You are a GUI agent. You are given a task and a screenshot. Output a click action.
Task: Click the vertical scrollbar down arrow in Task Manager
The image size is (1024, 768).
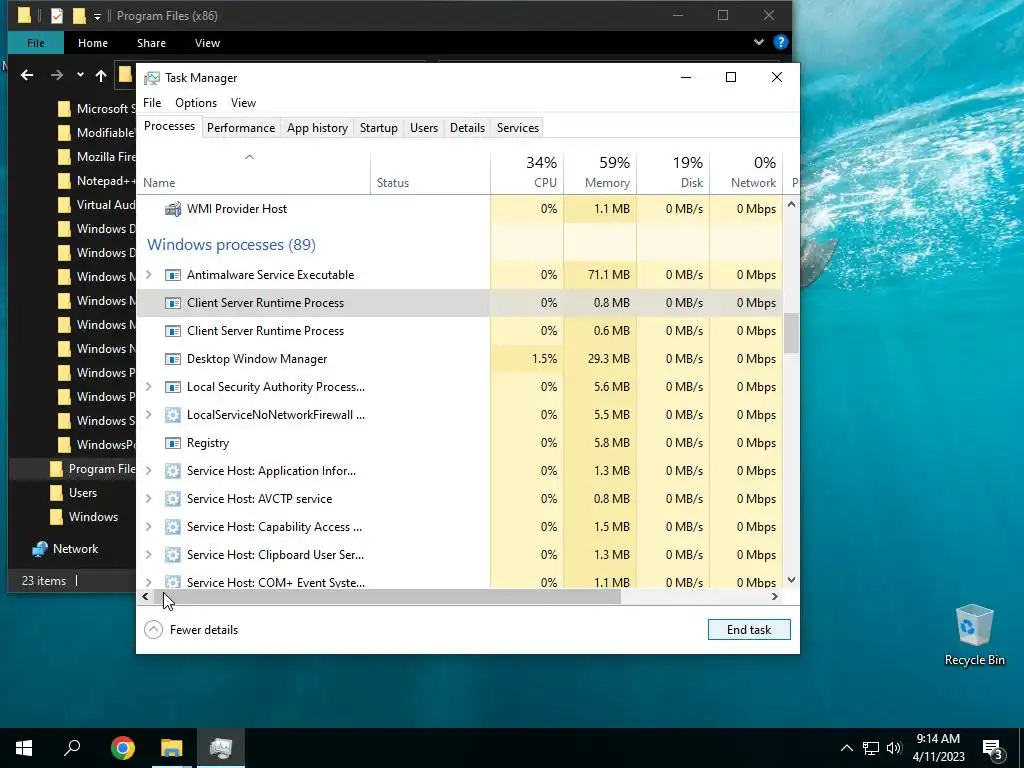[792, 580]
